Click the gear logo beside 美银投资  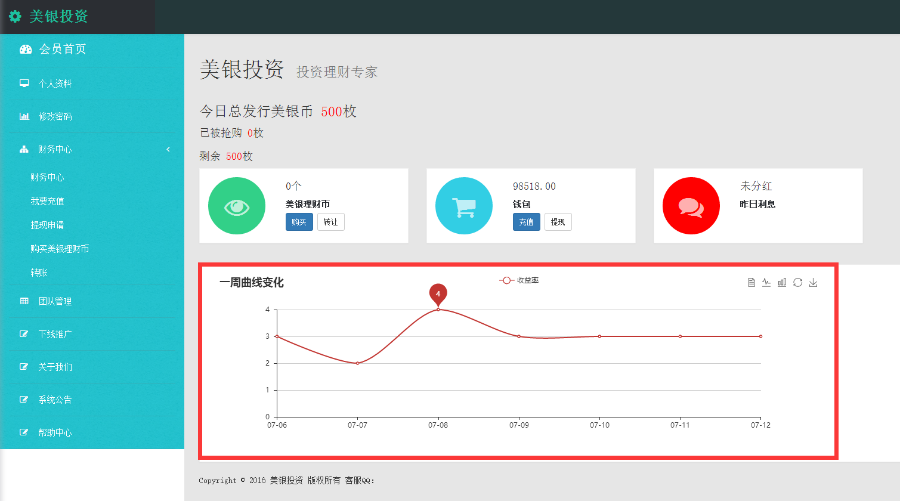[x=15, y=17]
